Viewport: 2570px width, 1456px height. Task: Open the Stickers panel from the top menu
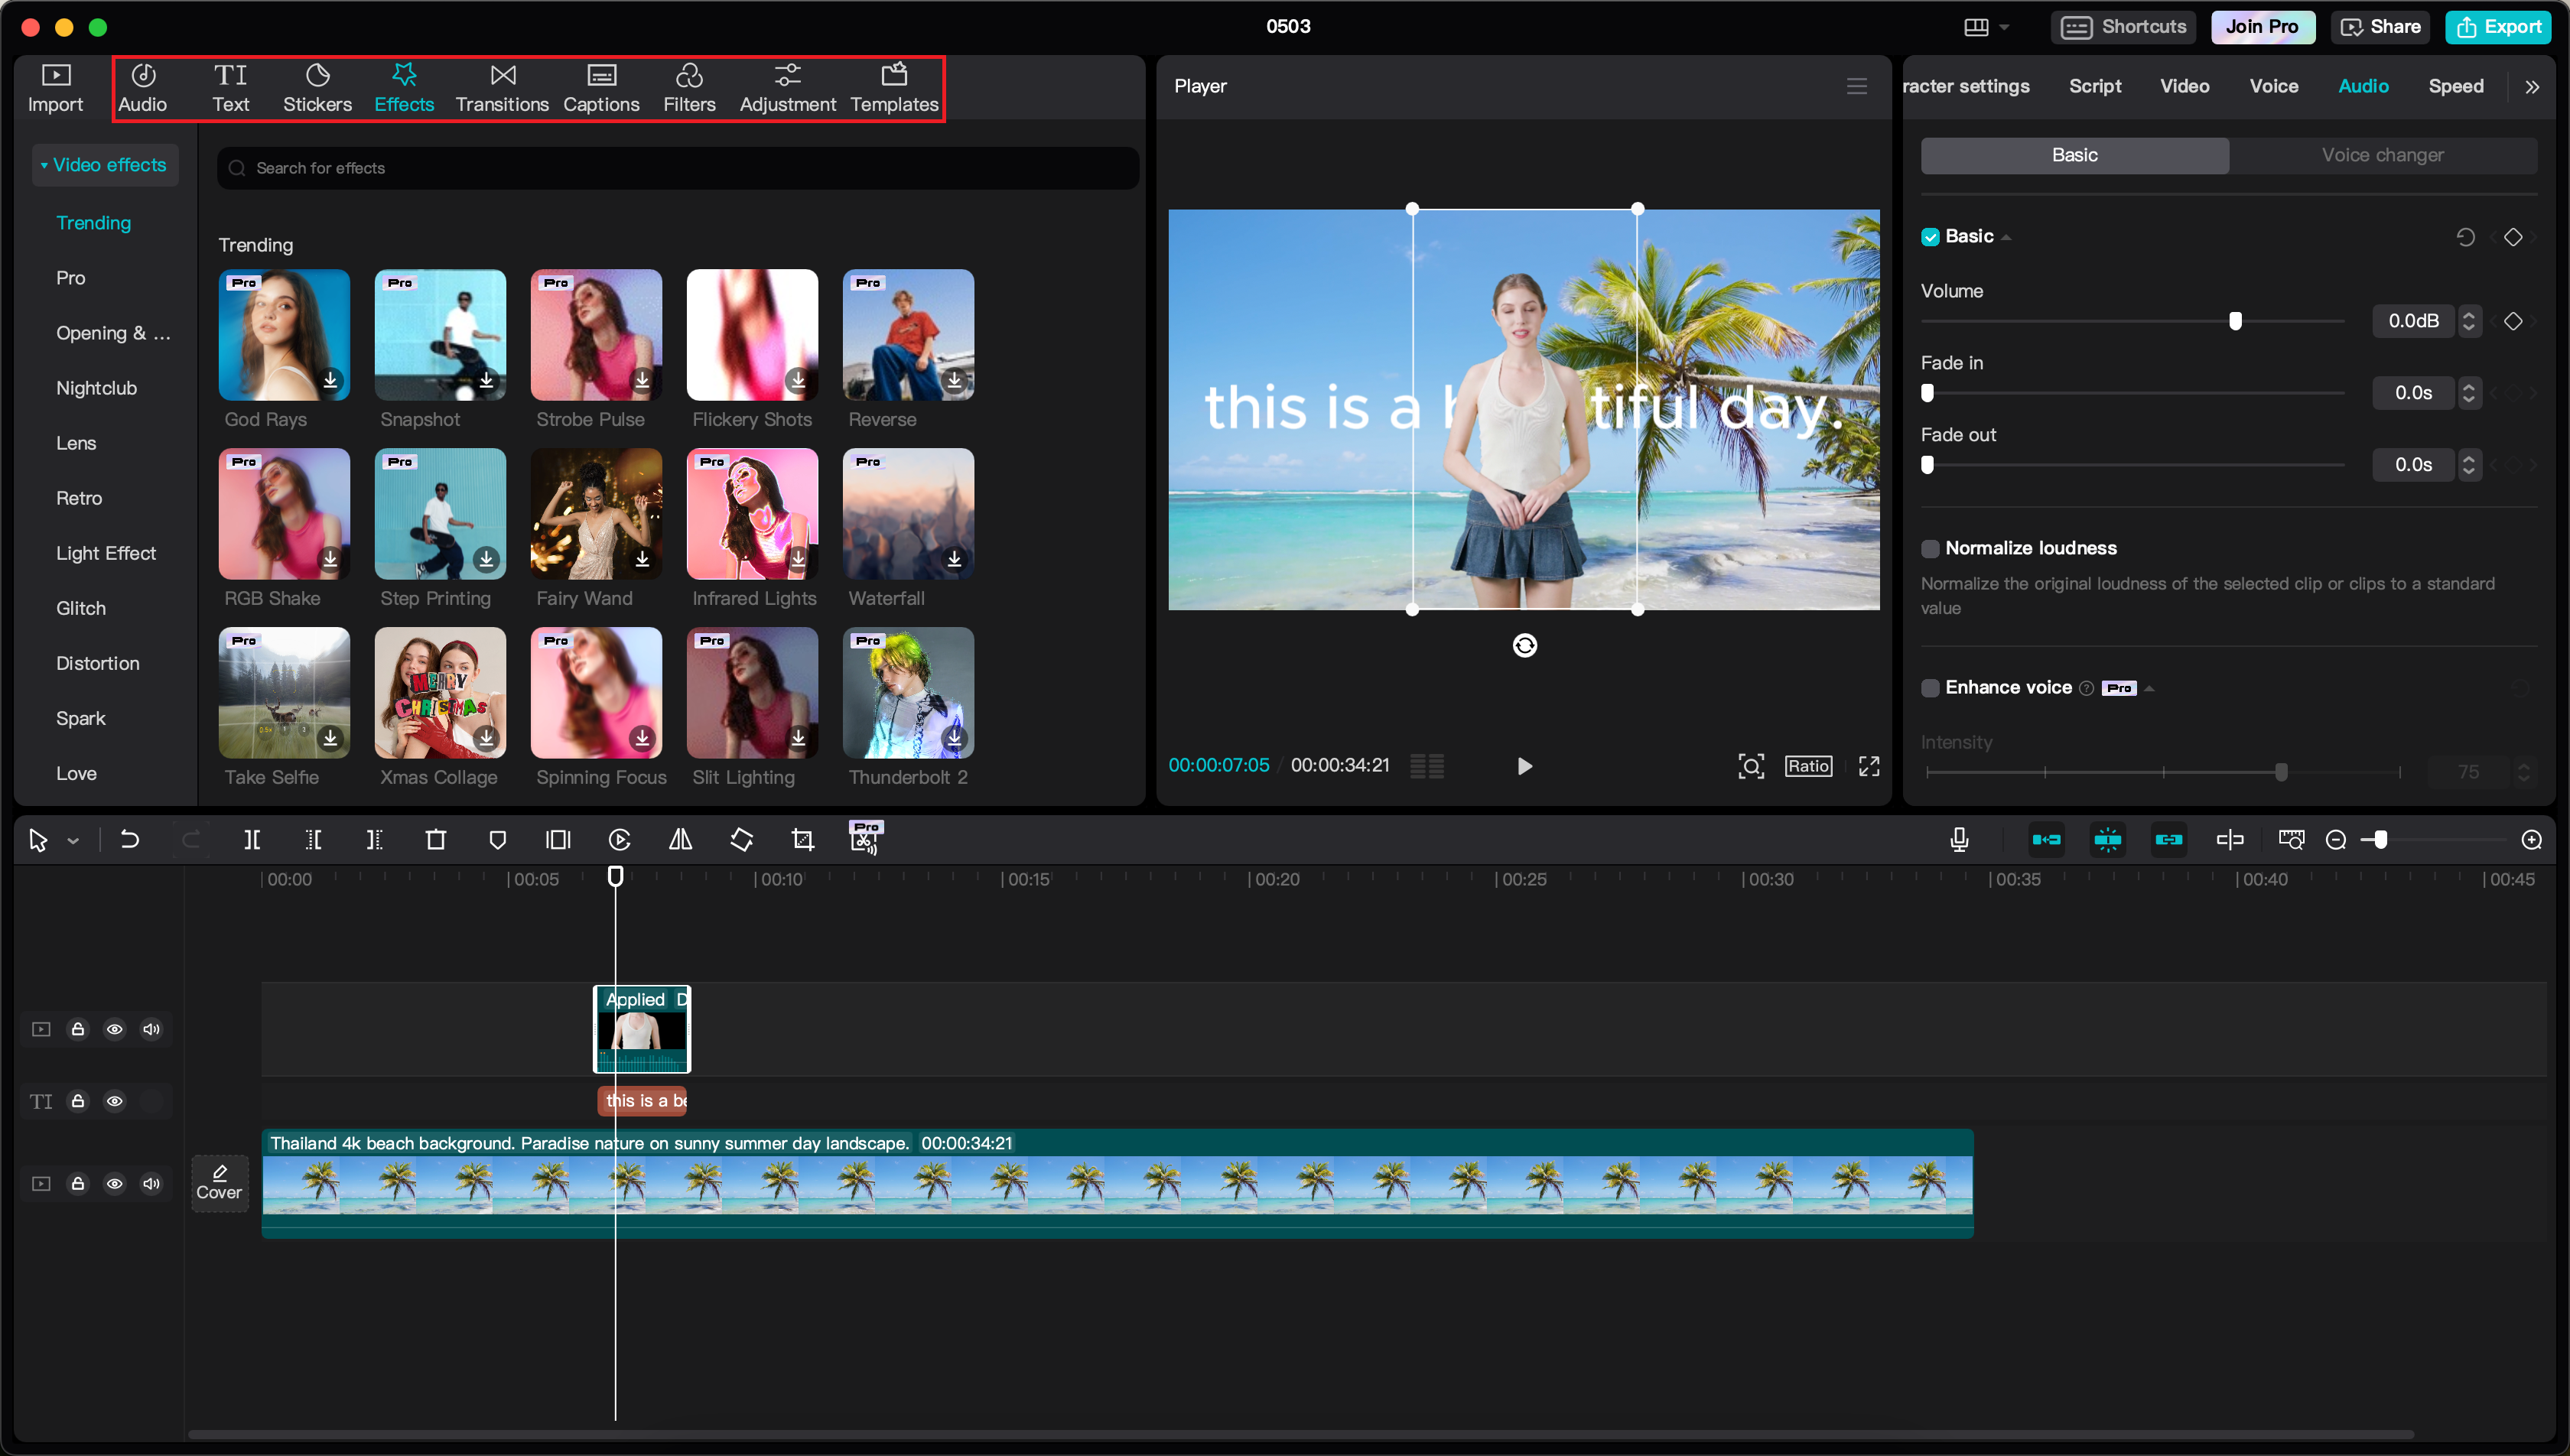pos(317,87)
